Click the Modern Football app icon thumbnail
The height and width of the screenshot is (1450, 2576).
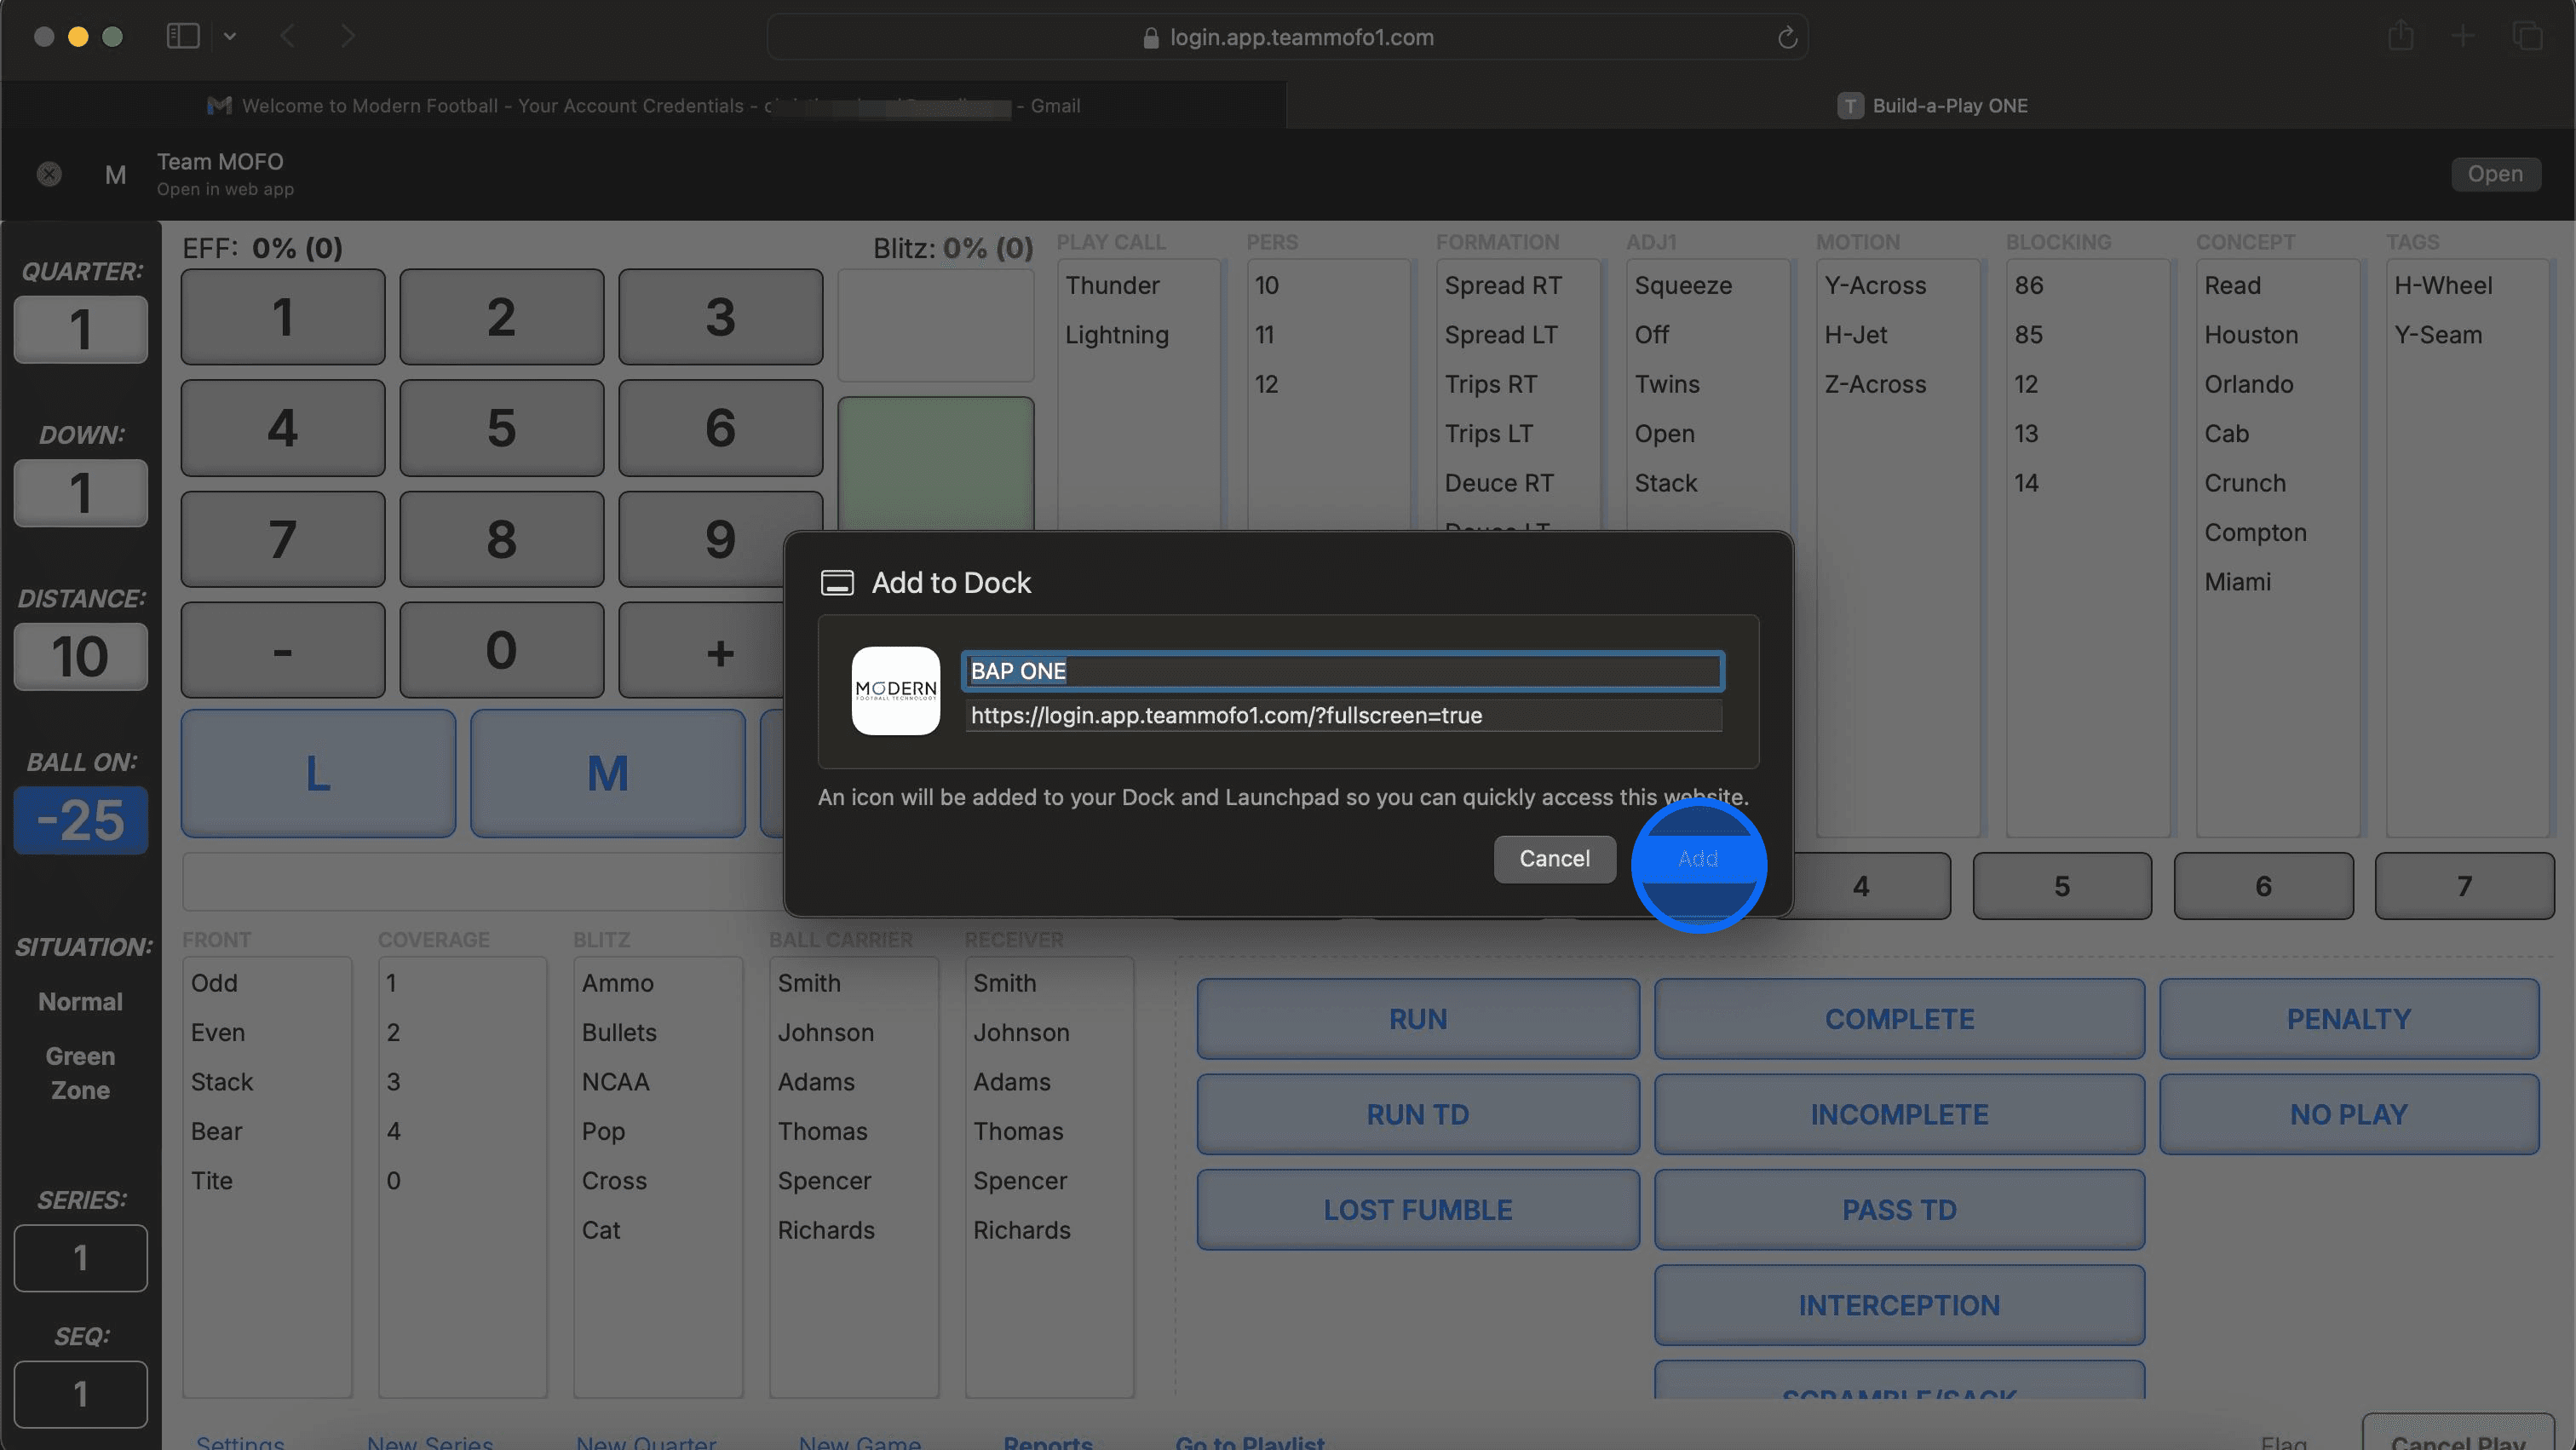(895, 691)
